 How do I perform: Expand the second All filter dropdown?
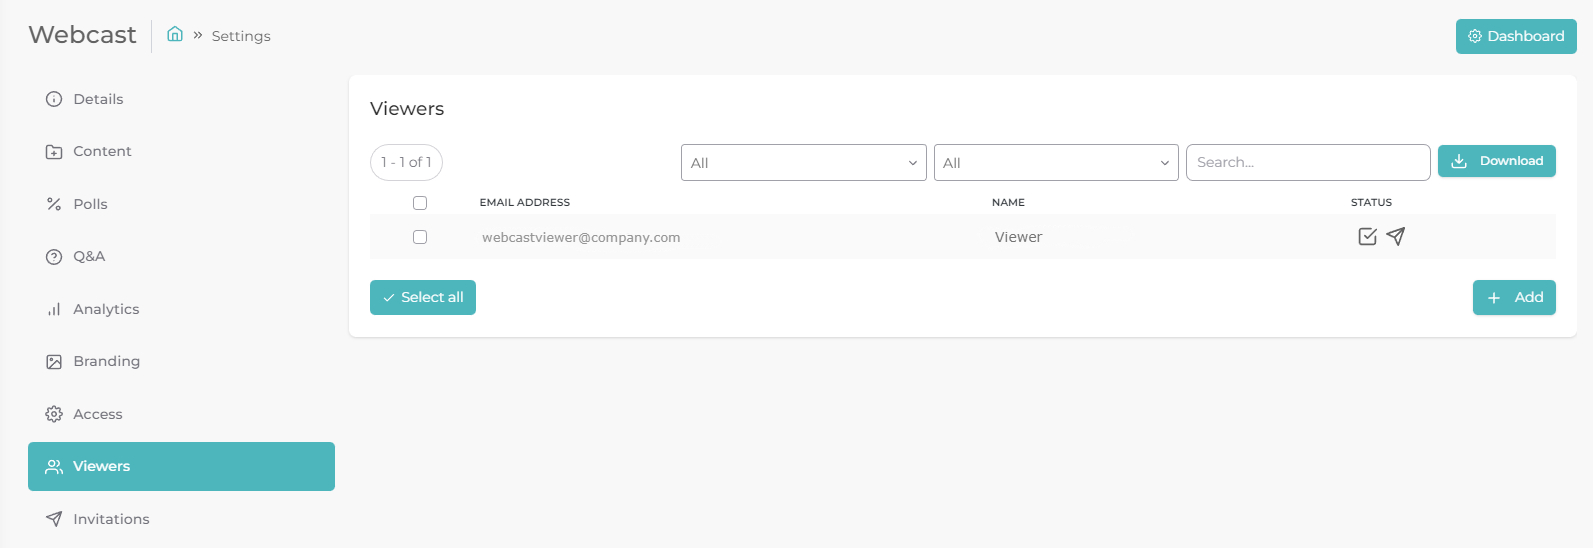(x=1056, y=163)
